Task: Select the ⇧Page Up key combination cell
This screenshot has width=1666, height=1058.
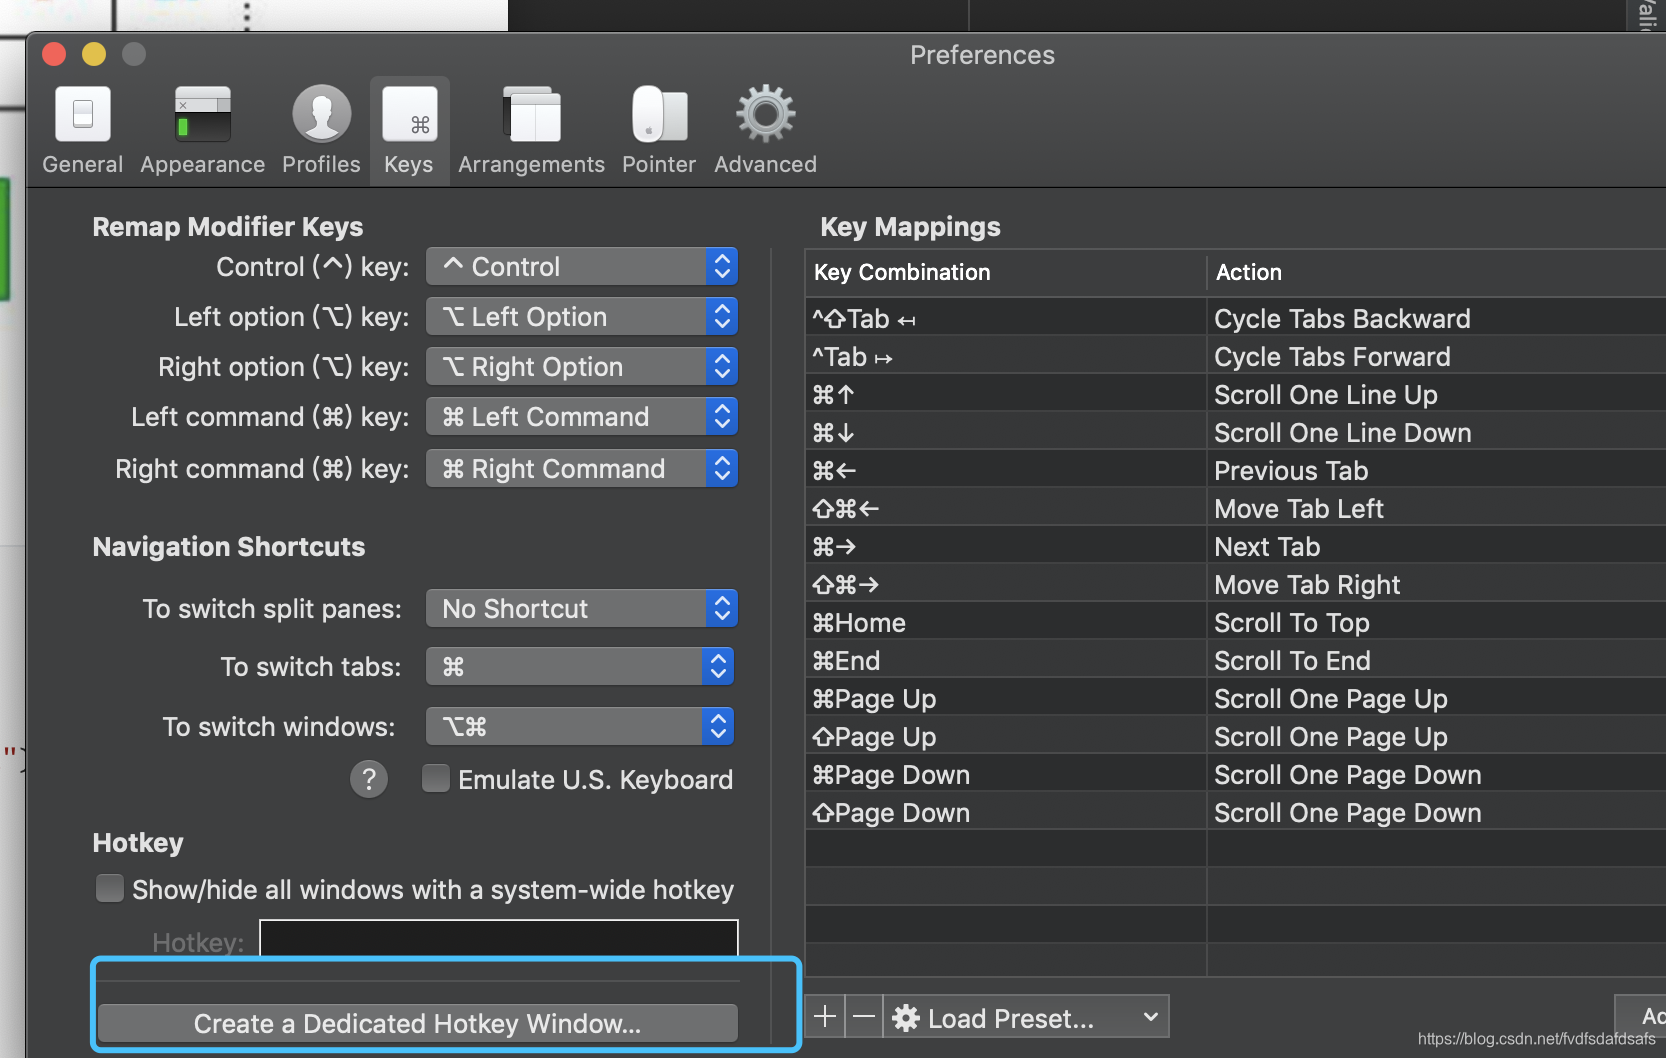Action: [1005, 736]
